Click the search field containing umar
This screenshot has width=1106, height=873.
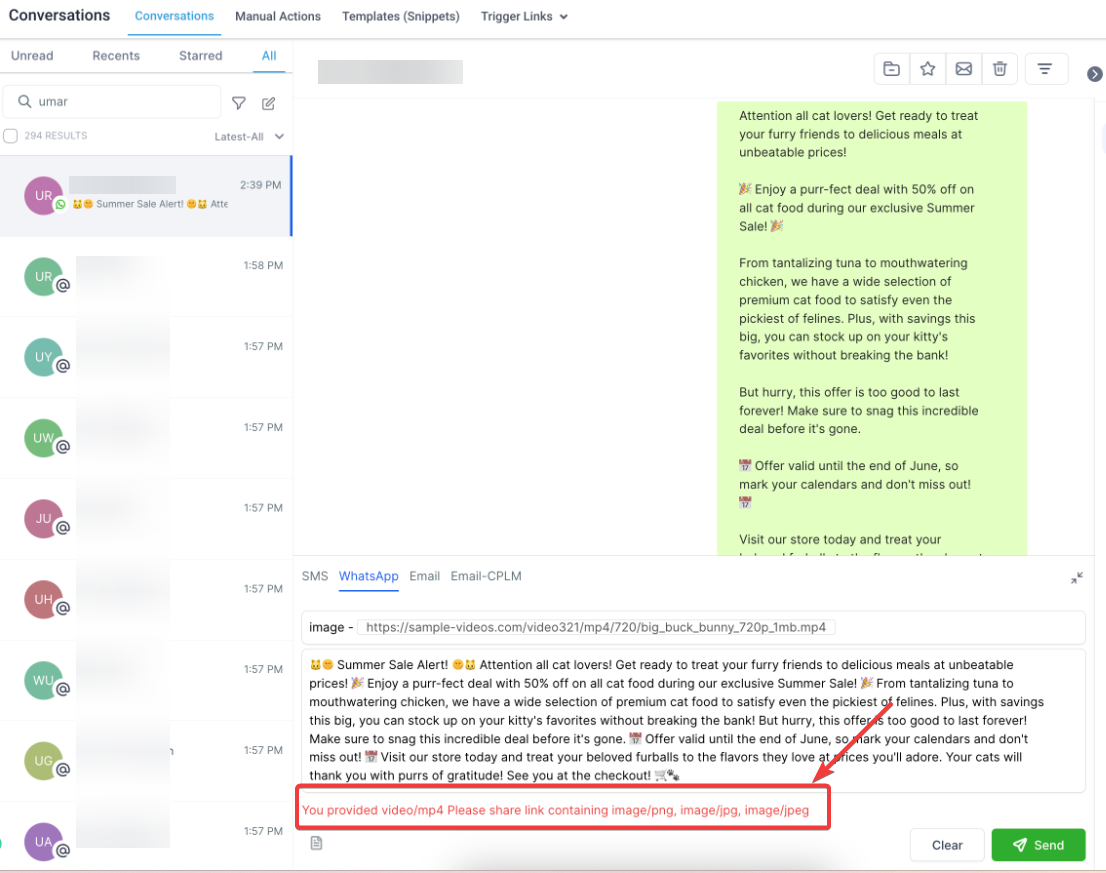click(112, 102)
